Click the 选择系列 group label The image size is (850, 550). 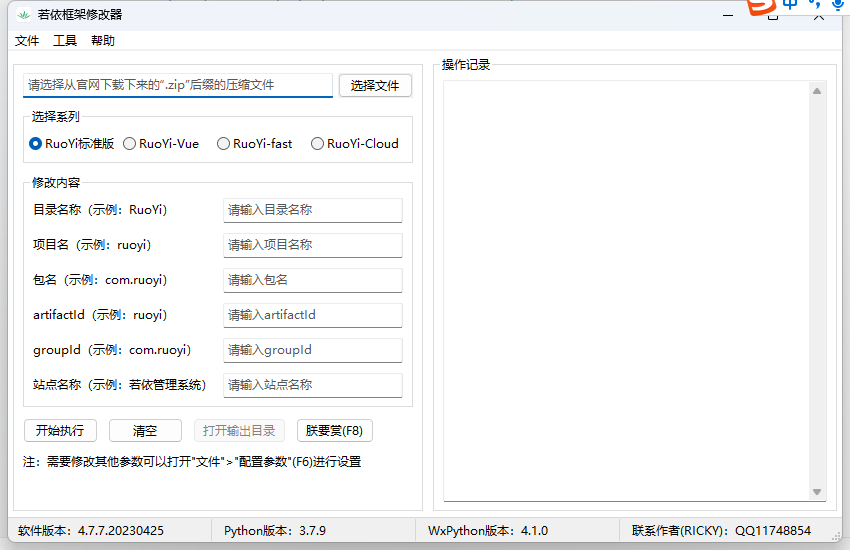(x=55, y=117)
